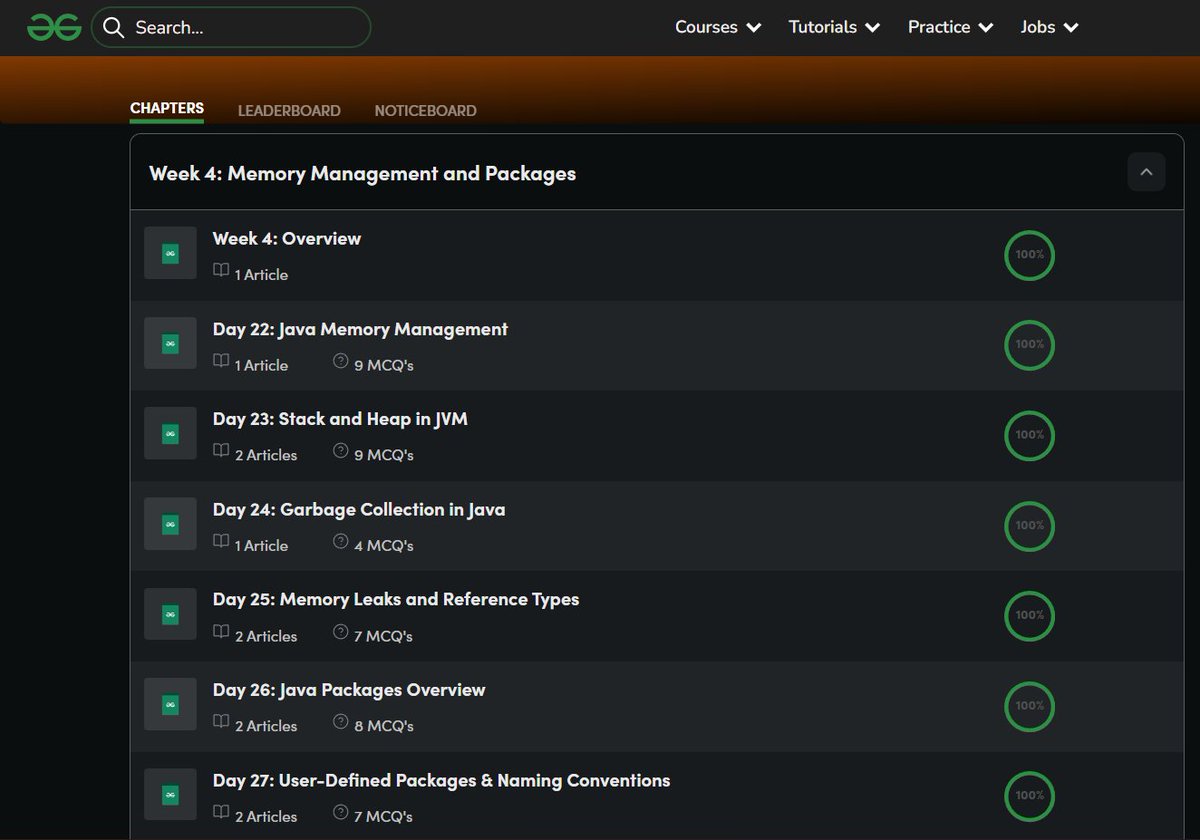This screenshot has width=1200, height=840.
Task: Click the Week 4: Memory Management and Packages heading
Action: point(362,173)
